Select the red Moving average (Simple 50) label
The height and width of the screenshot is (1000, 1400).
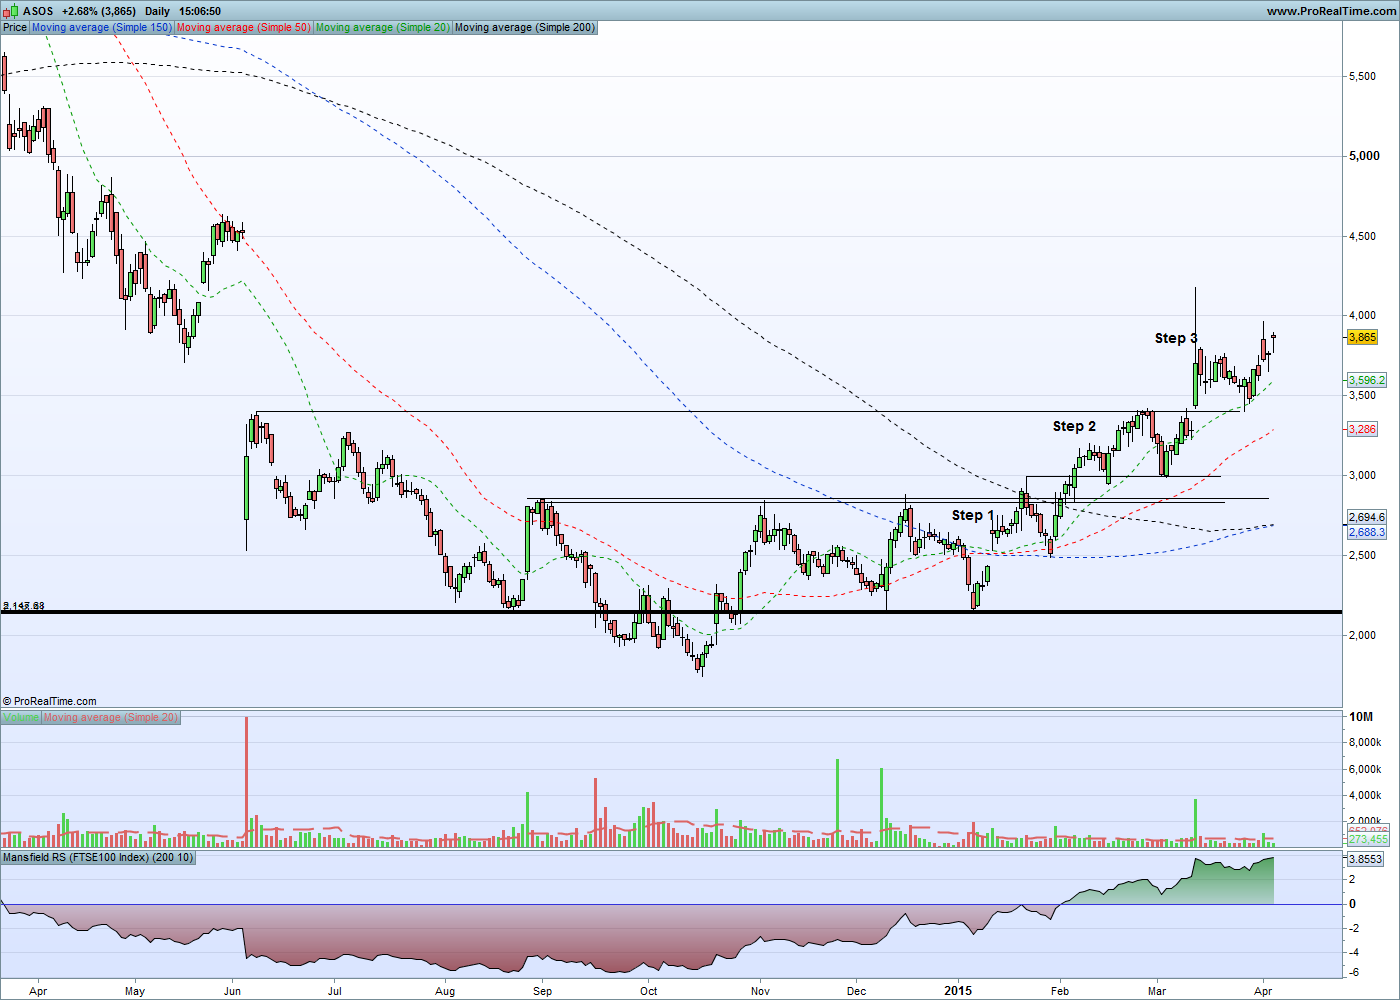click(x=243, y=27)
